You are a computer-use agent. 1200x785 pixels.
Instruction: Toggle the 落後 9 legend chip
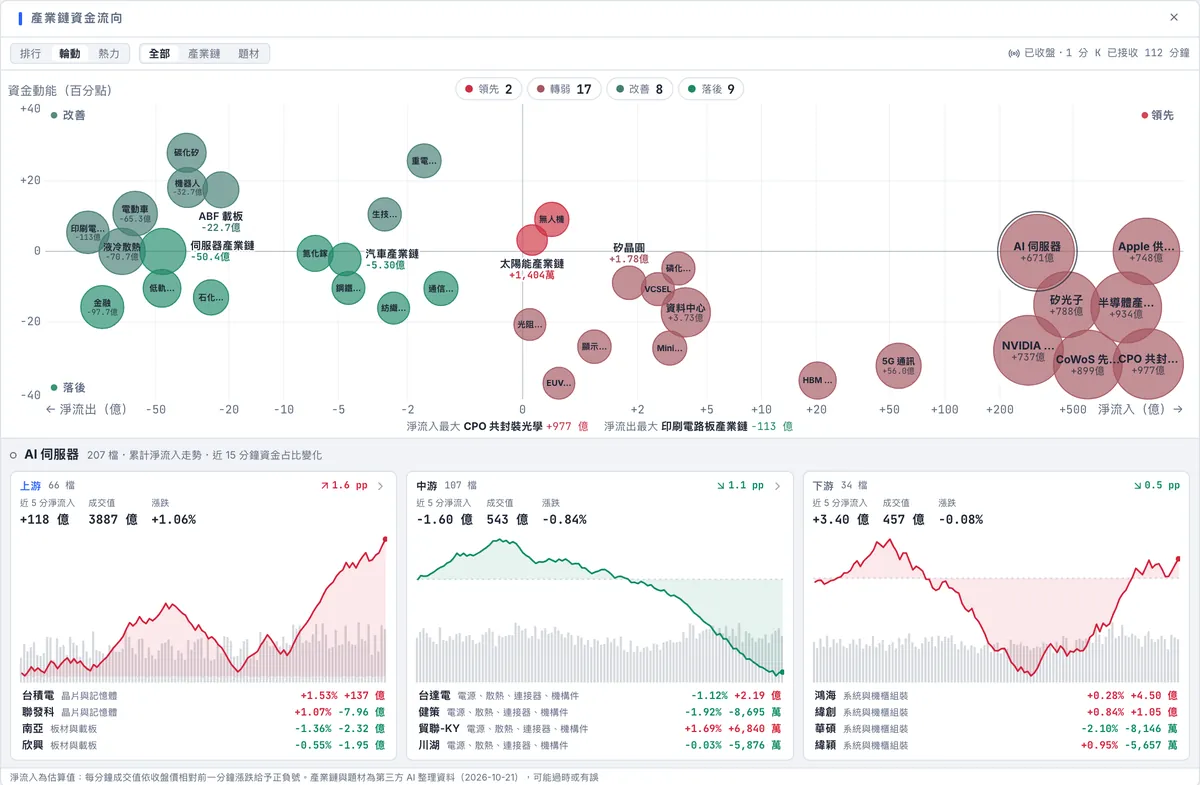(x=711, y=89)
